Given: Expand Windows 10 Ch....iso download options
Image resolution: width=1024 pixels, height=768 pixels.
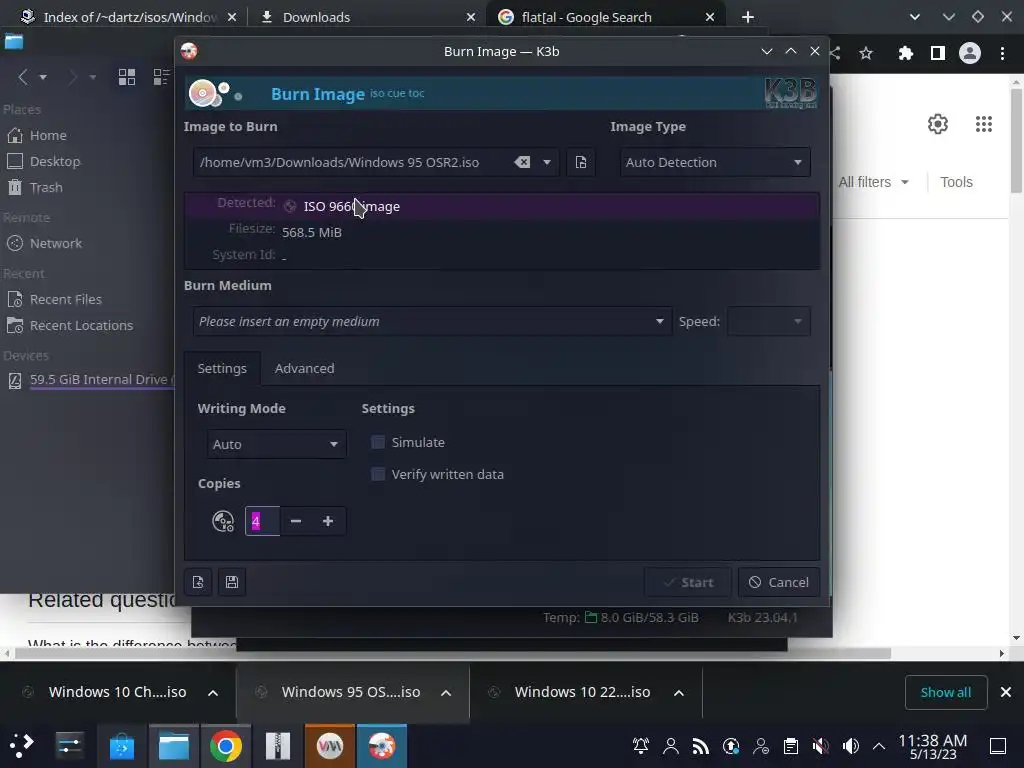Looking at the screenshot, I should pos(213,693).
